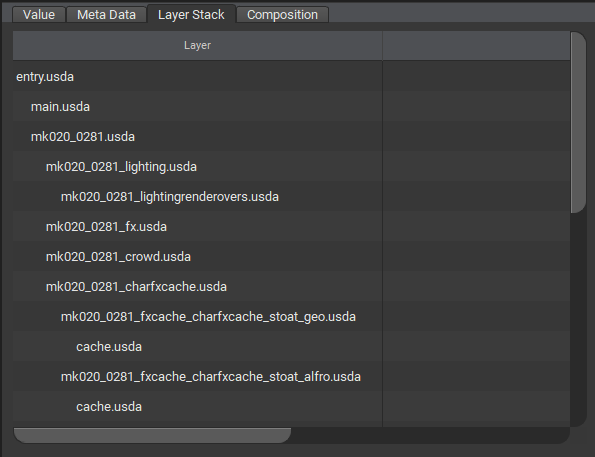Select the Layer Stack tab
The height and width of the screenshot is (457, 595).
click(x=191, y=14)
